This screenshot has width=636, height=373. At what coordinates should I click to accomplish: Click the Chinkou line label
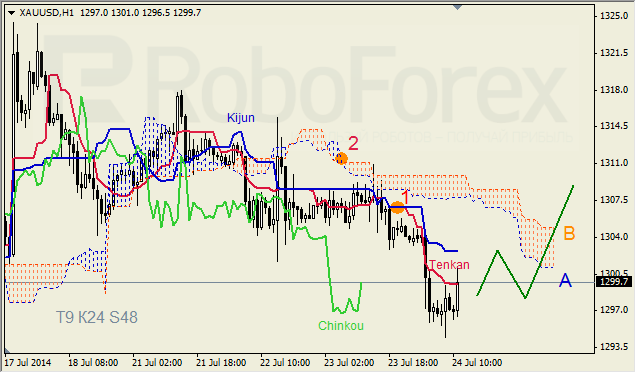(x=341, y=326)
